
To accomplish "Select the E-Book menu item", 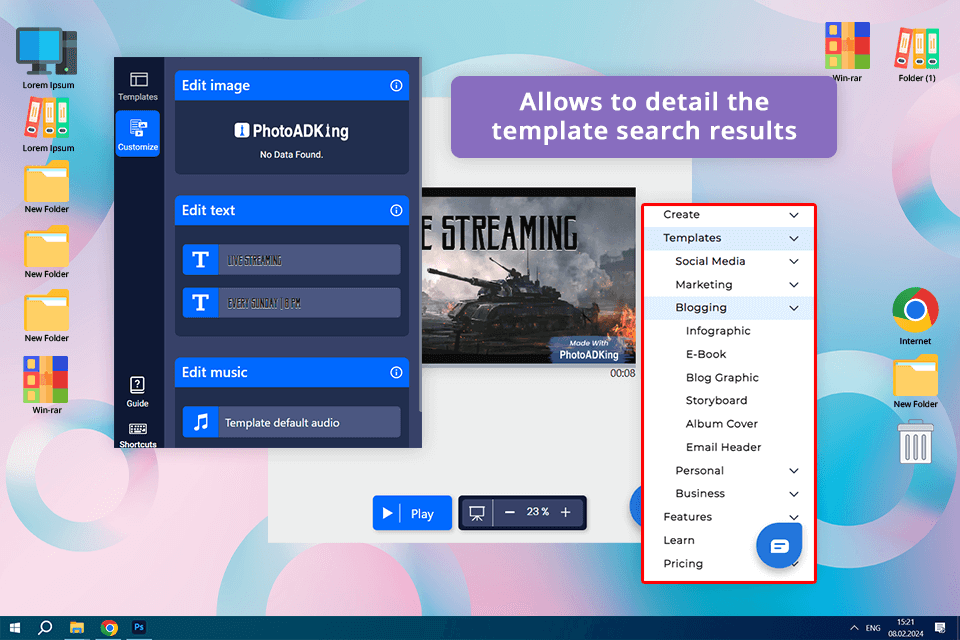I will (705, 354).
